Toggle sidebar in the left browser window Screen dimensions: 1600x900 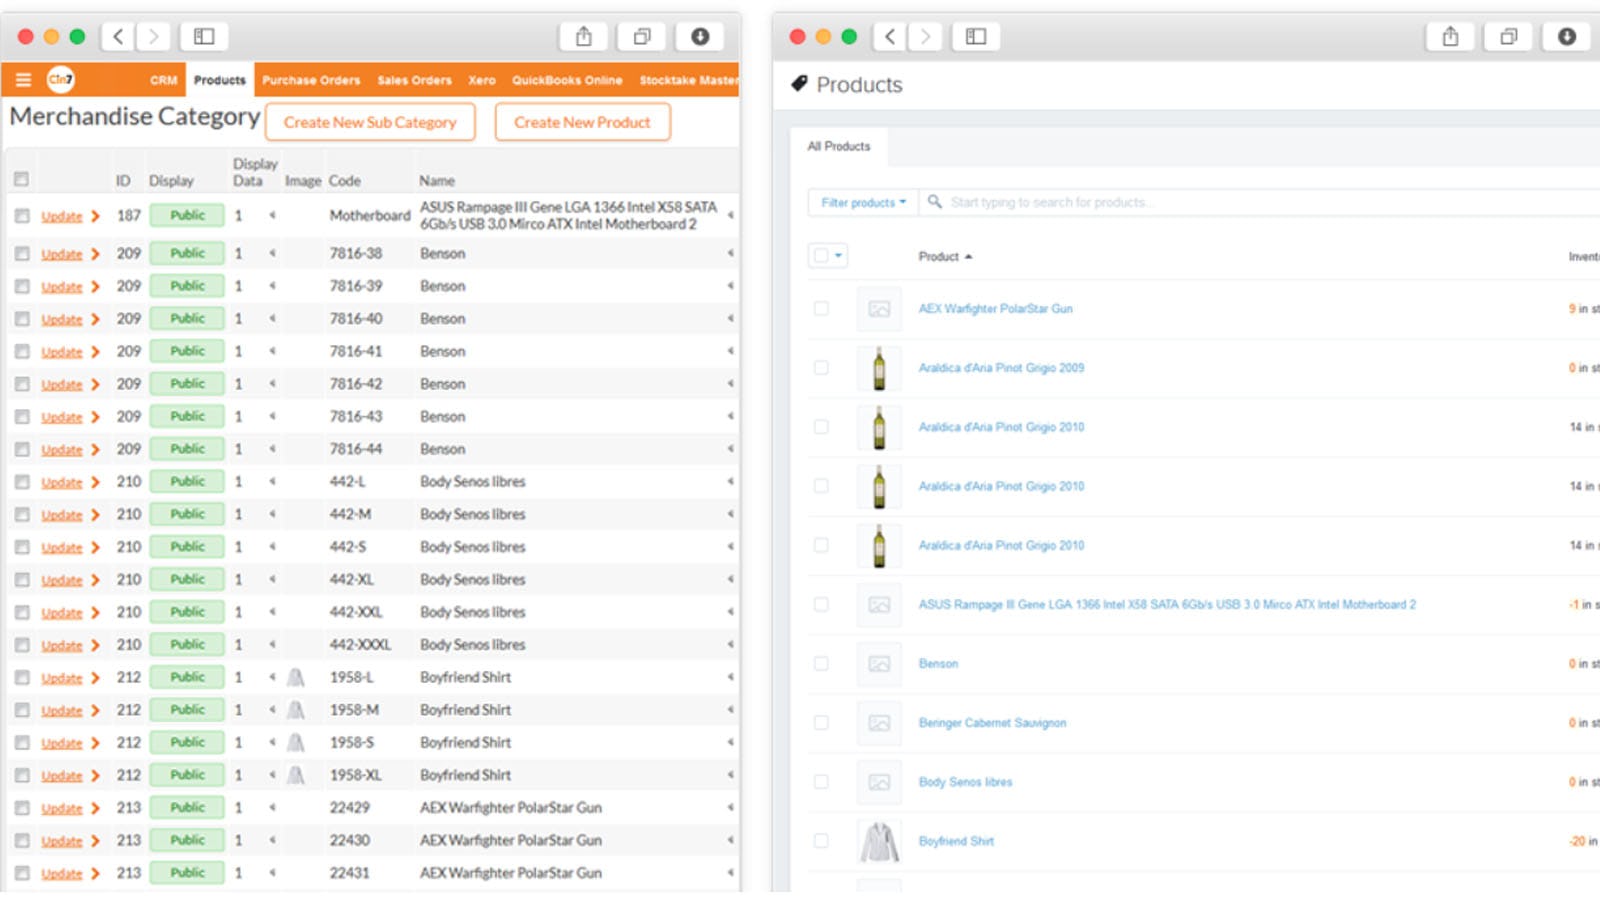204,37
